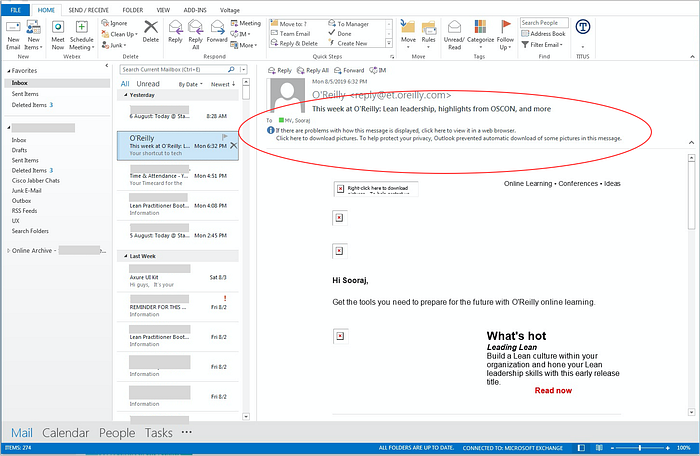The image size is (700, 456).
Task: Collapse the Favorites section
Action: (x=8, y=71)
